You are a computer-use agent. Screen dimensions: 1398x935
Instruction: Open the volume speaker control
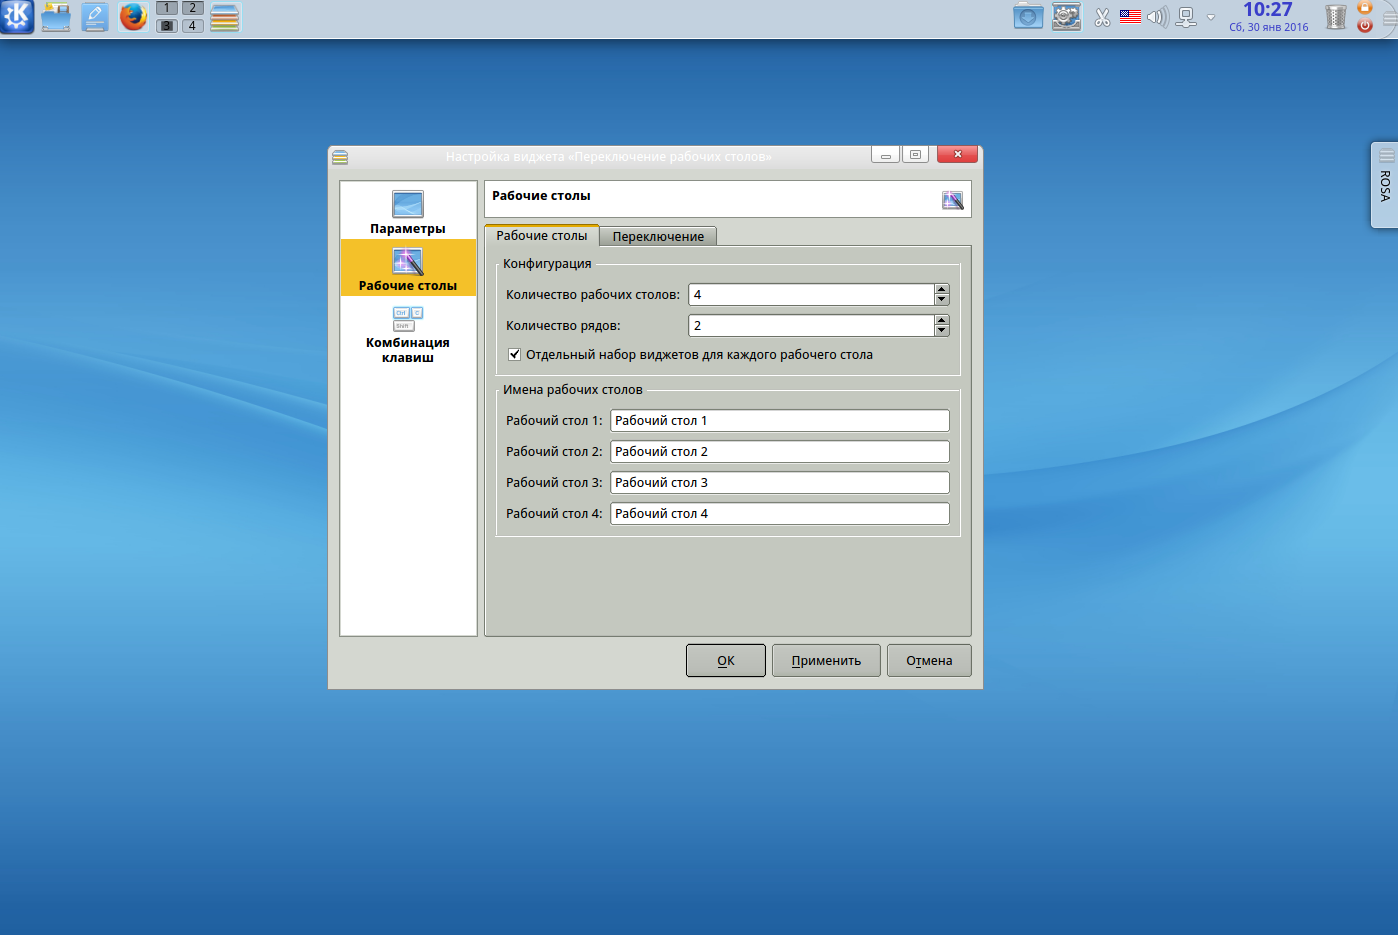tap(1157, 17)
